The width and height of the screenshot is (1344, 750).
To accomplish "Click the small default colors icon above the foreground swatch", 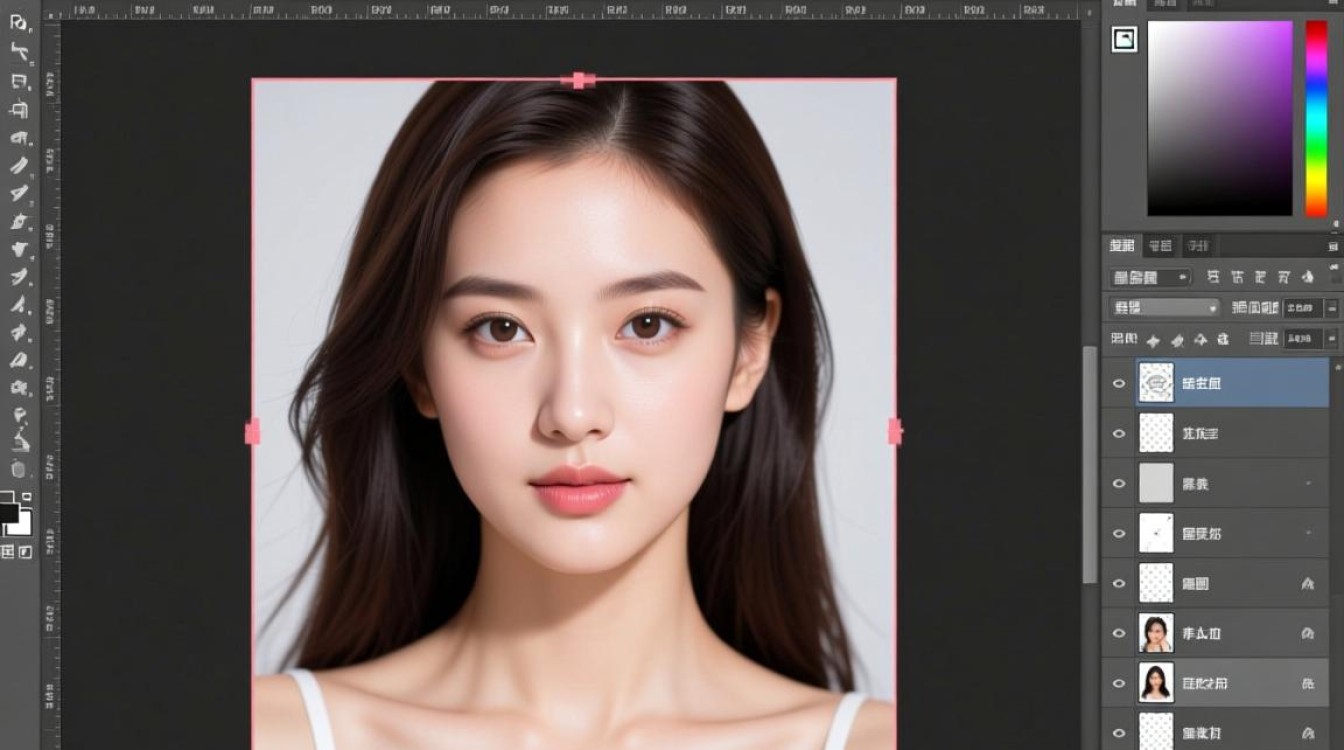I will click(x=6, y=496).
